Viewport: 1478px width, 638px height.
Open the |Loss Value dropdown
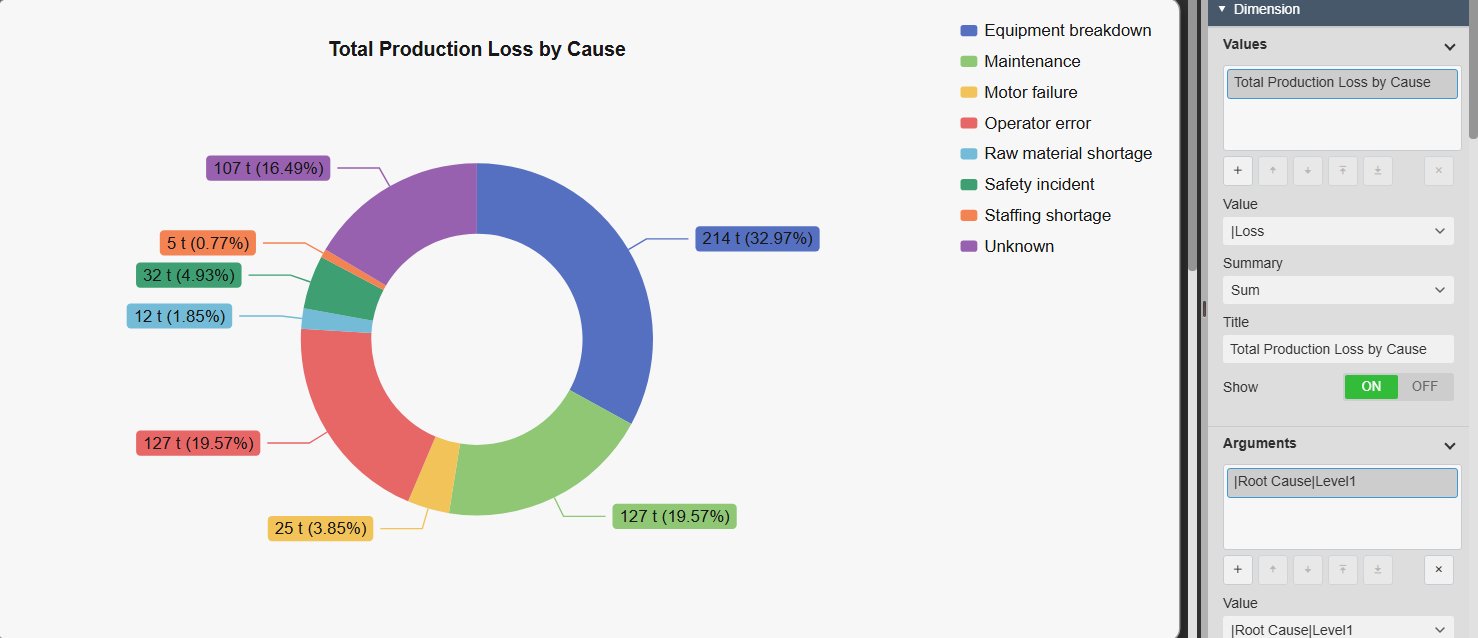(1338, 231)
